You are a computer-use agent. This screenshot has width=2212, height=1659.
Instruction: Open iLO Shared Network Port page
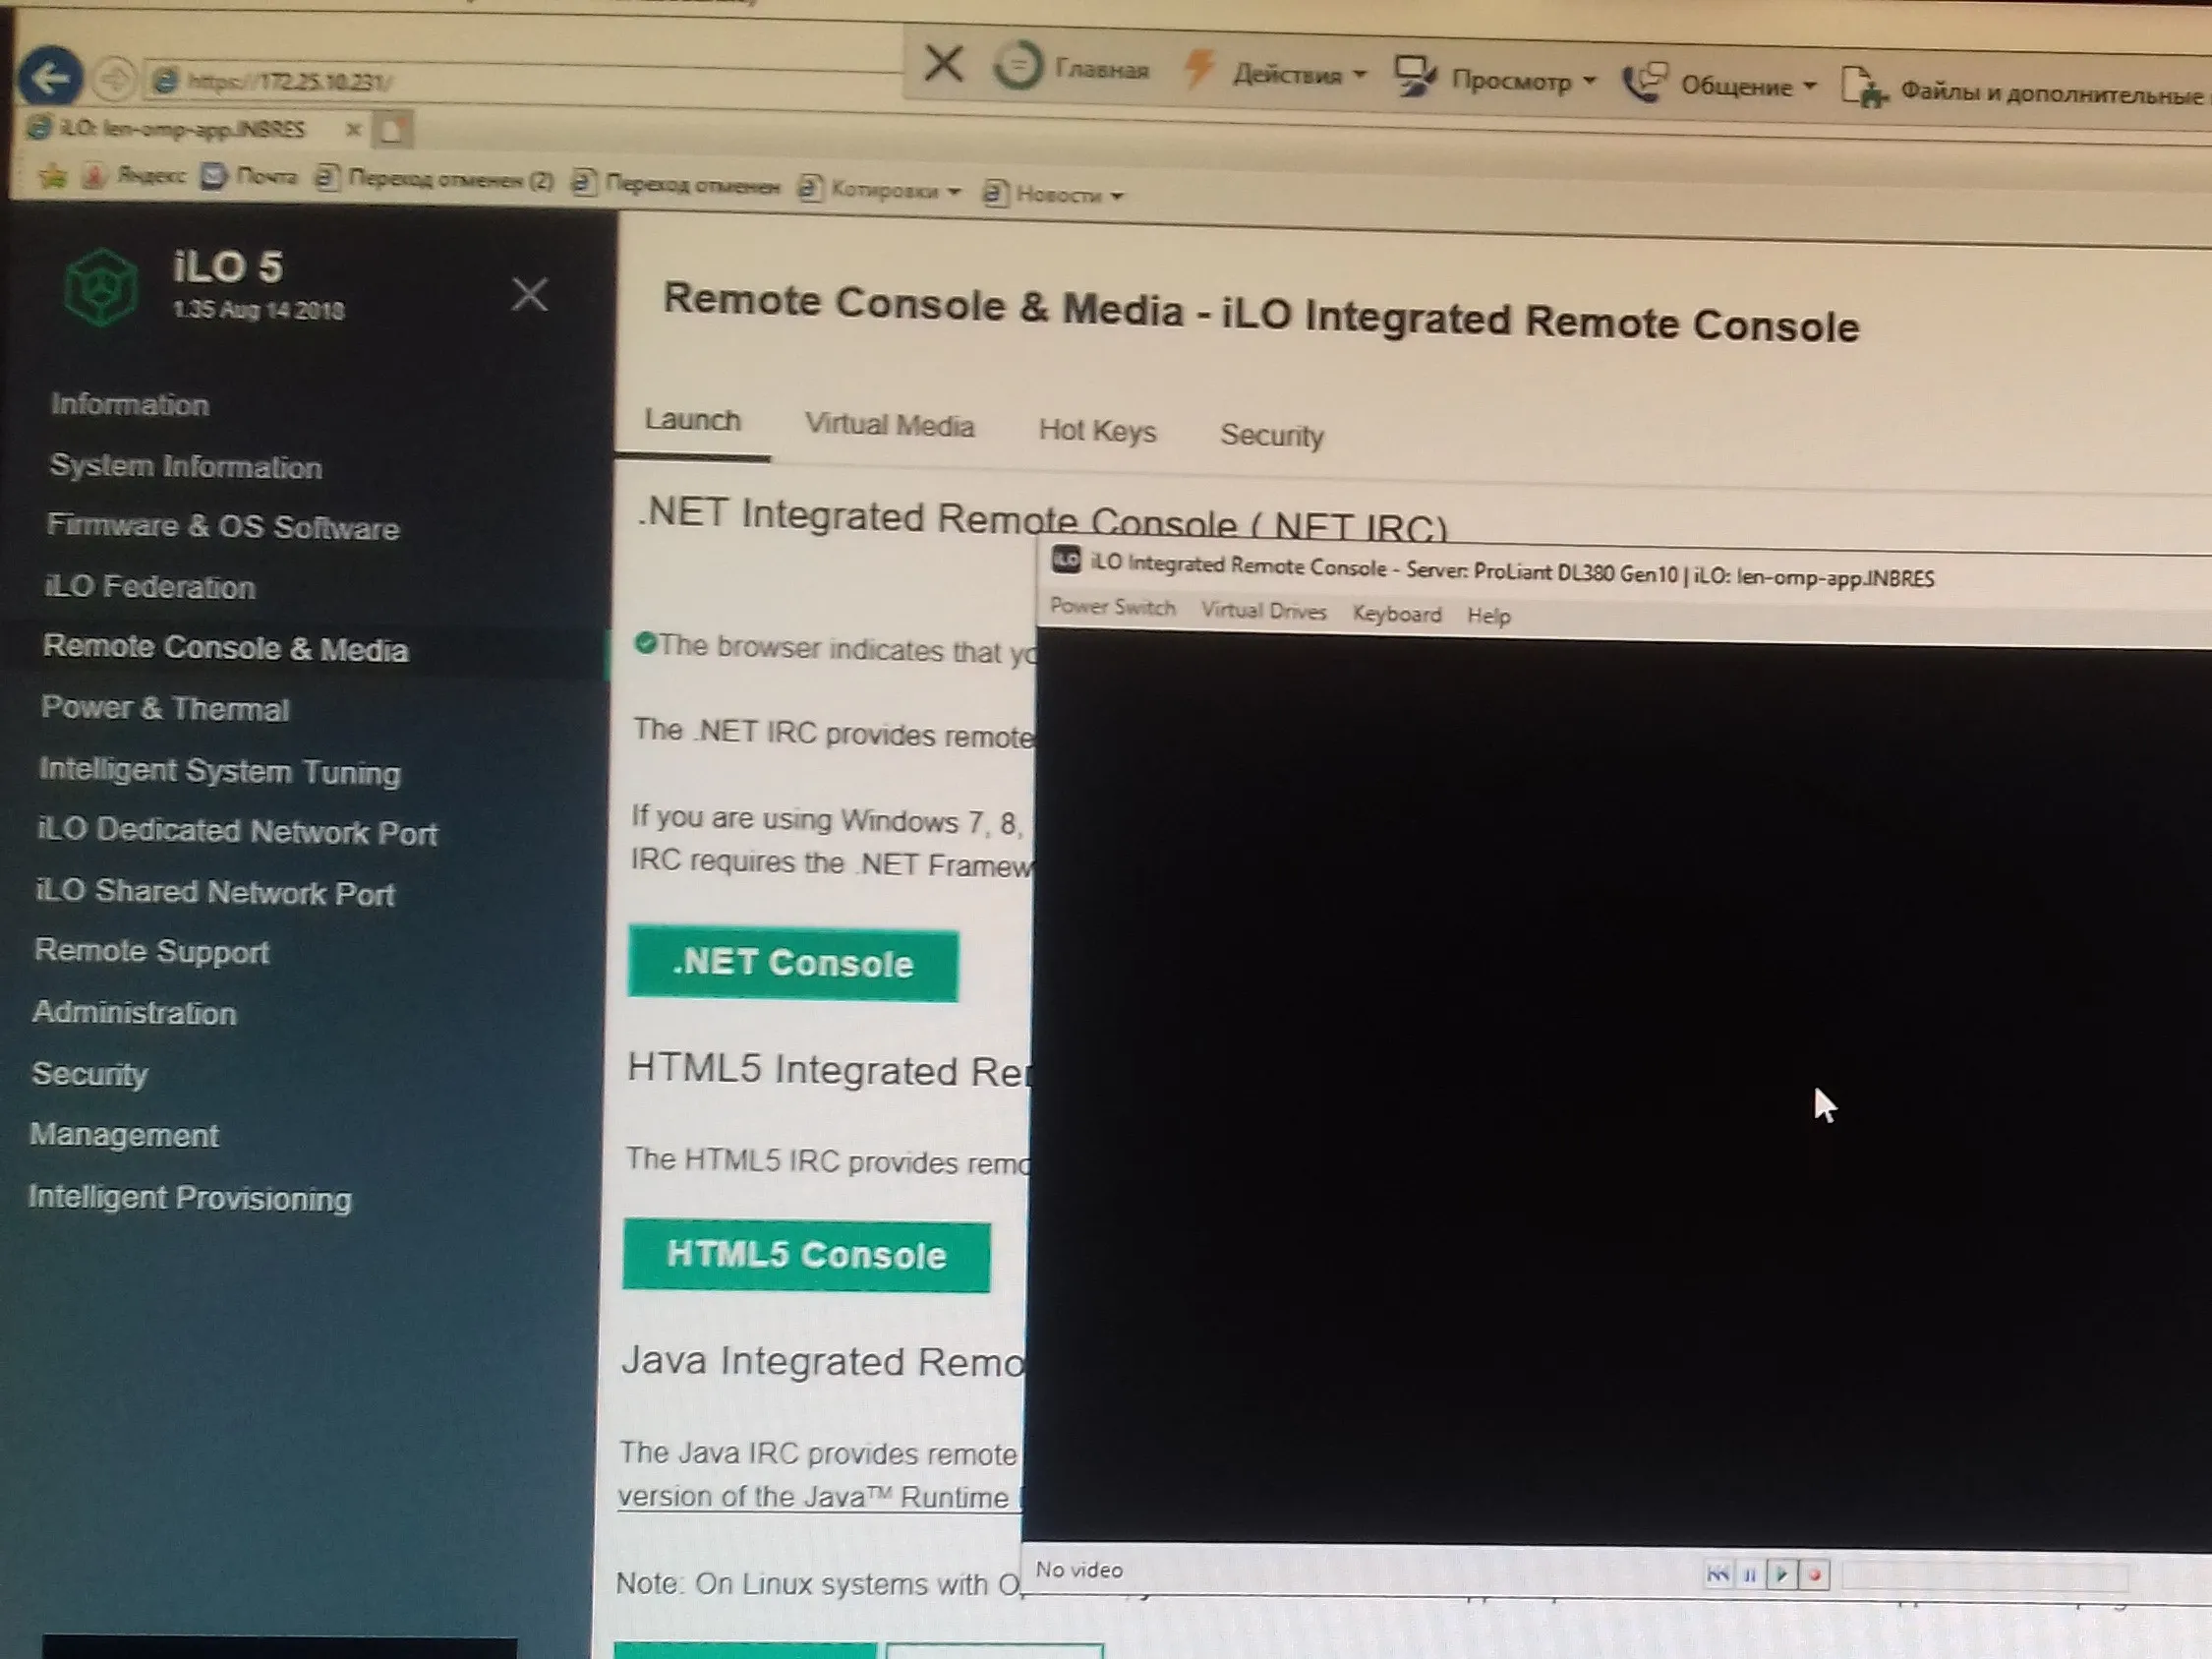pyautogui.click(x=216, y=892)
